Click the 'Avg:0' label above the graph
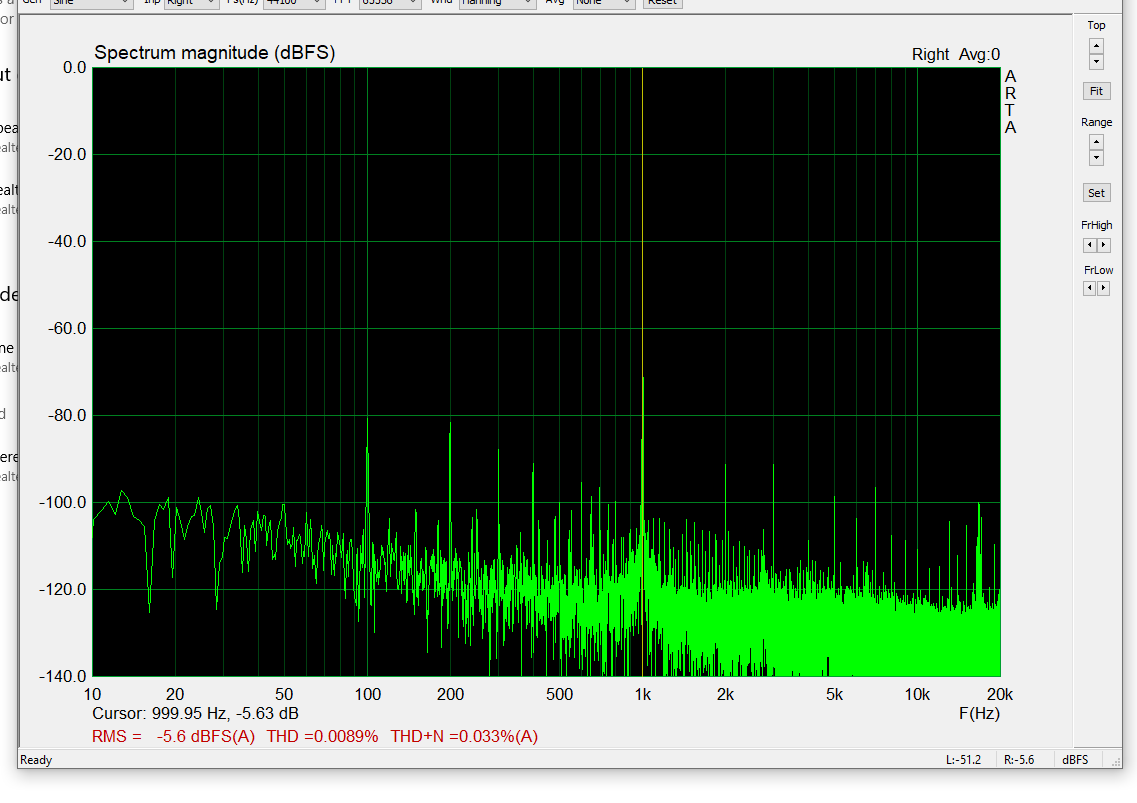 coord(980,54)
